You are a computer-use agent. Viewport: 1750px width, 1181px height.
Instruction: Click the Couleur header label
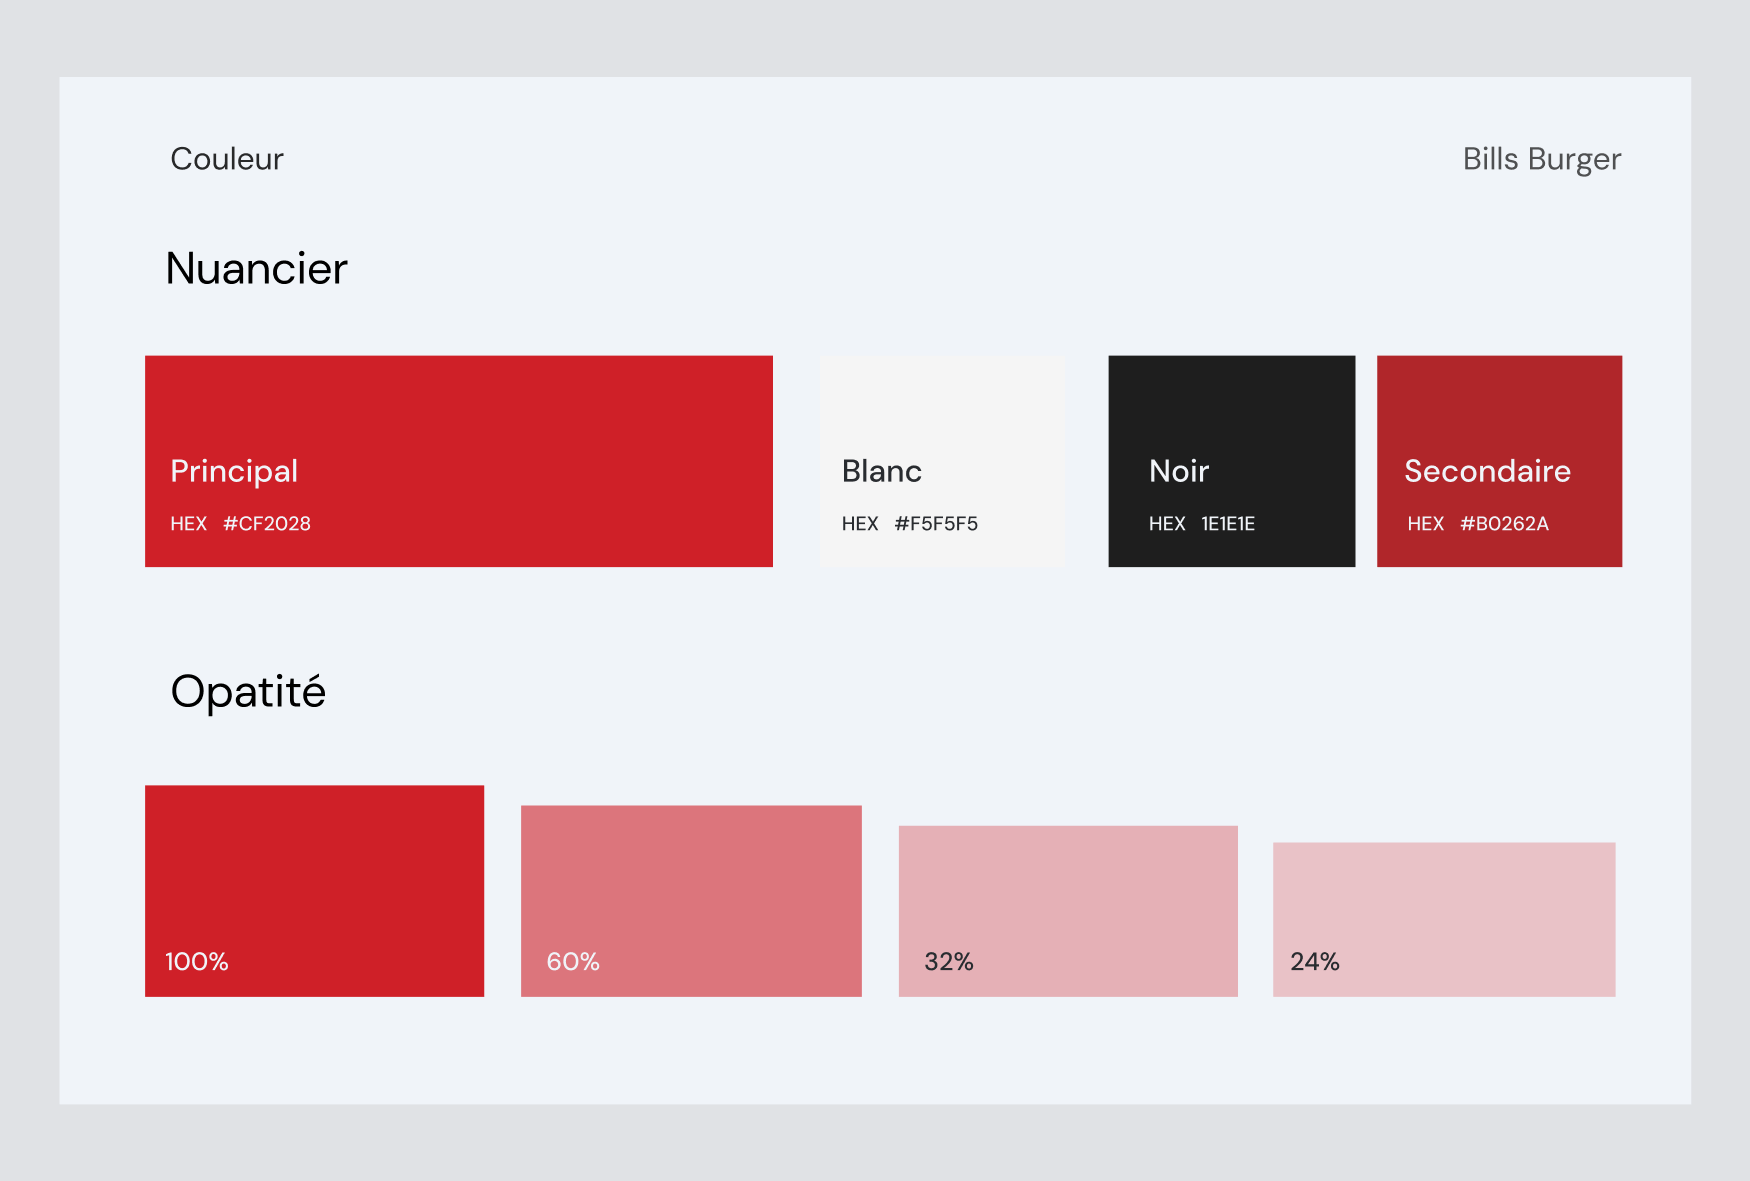pos(227,159)
